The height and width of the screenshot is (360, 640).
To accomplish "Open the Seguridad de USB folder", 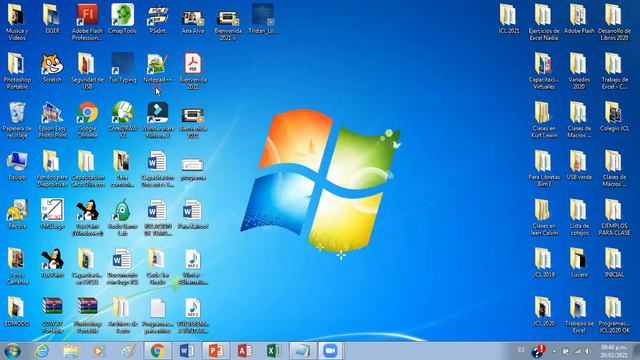I will (87, 71).
